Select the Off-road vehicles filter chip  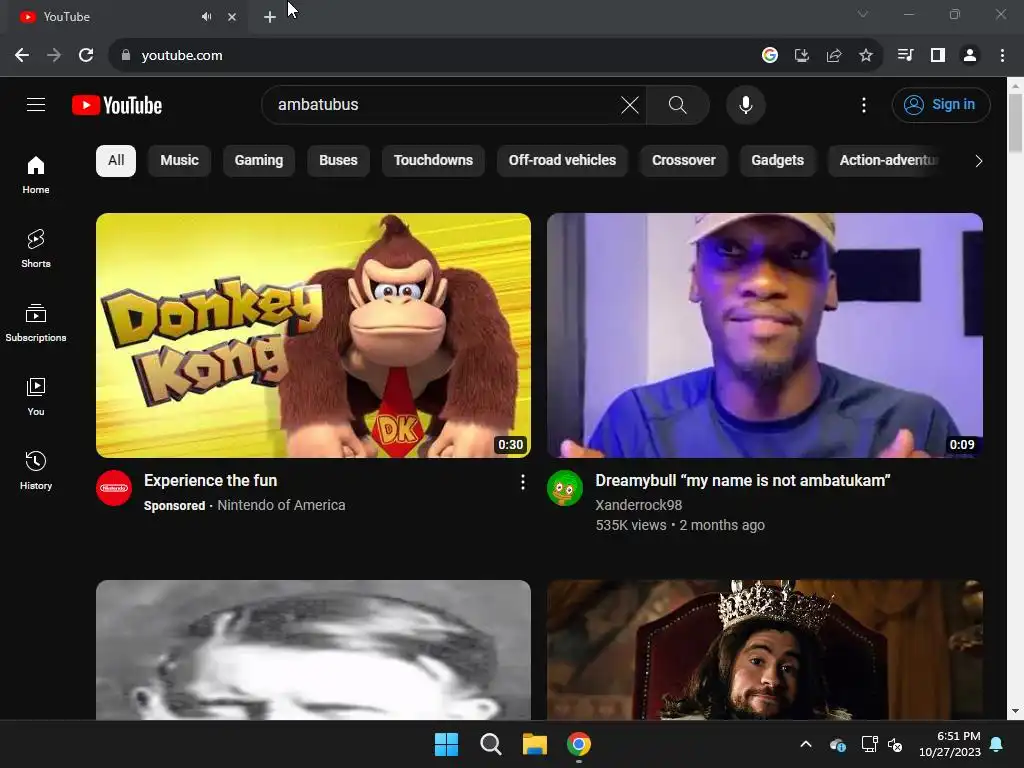562,161
